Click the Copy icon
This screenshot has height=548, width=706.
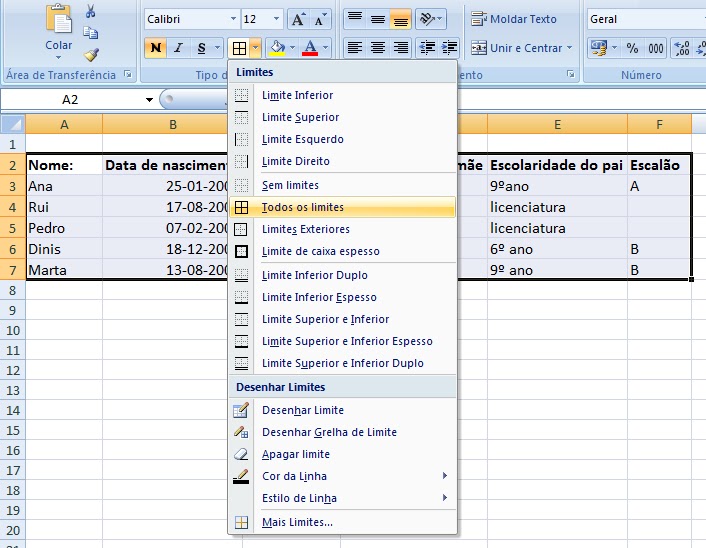coord(91,33)
